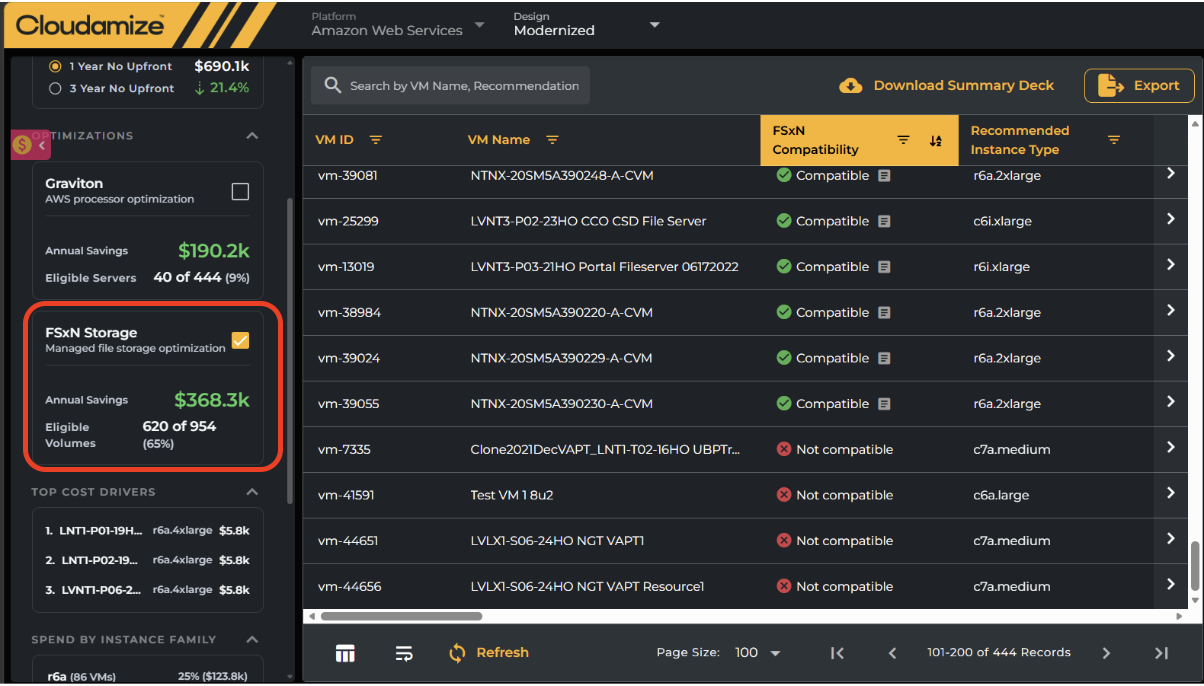
Task: Click the table's horizontal scrollbar thumb
Action: pos(400,616)
